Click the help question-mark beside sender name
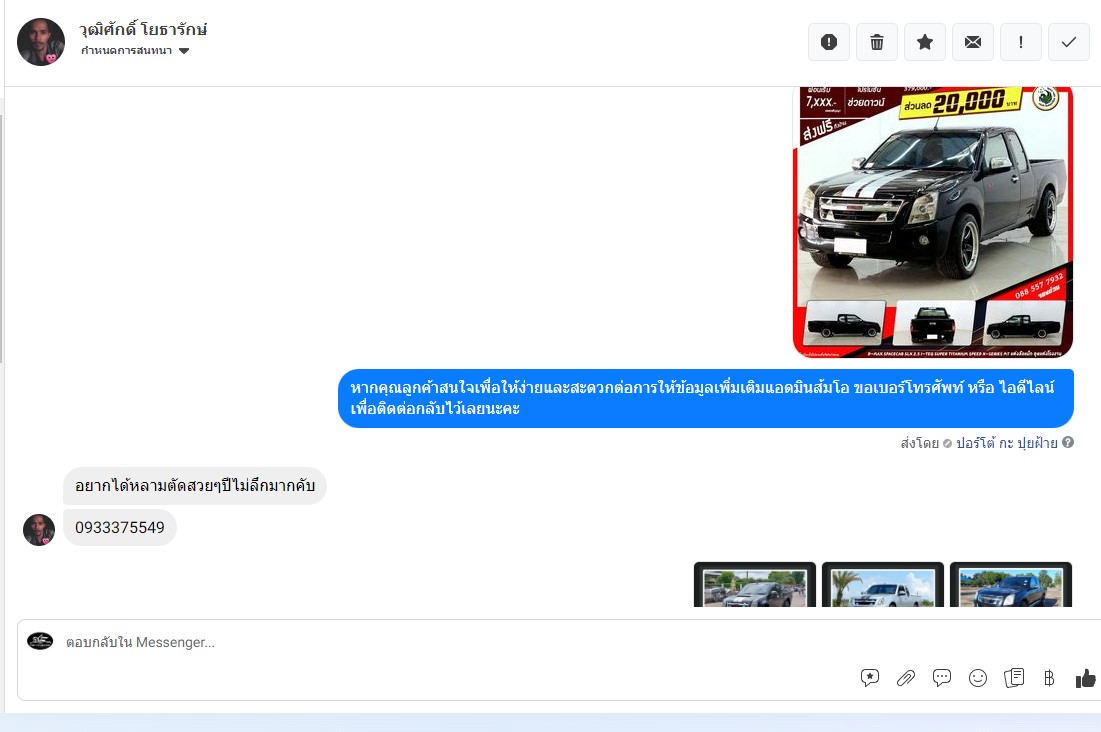Viewport: 1101px width, 732px height. [1068, 443]
